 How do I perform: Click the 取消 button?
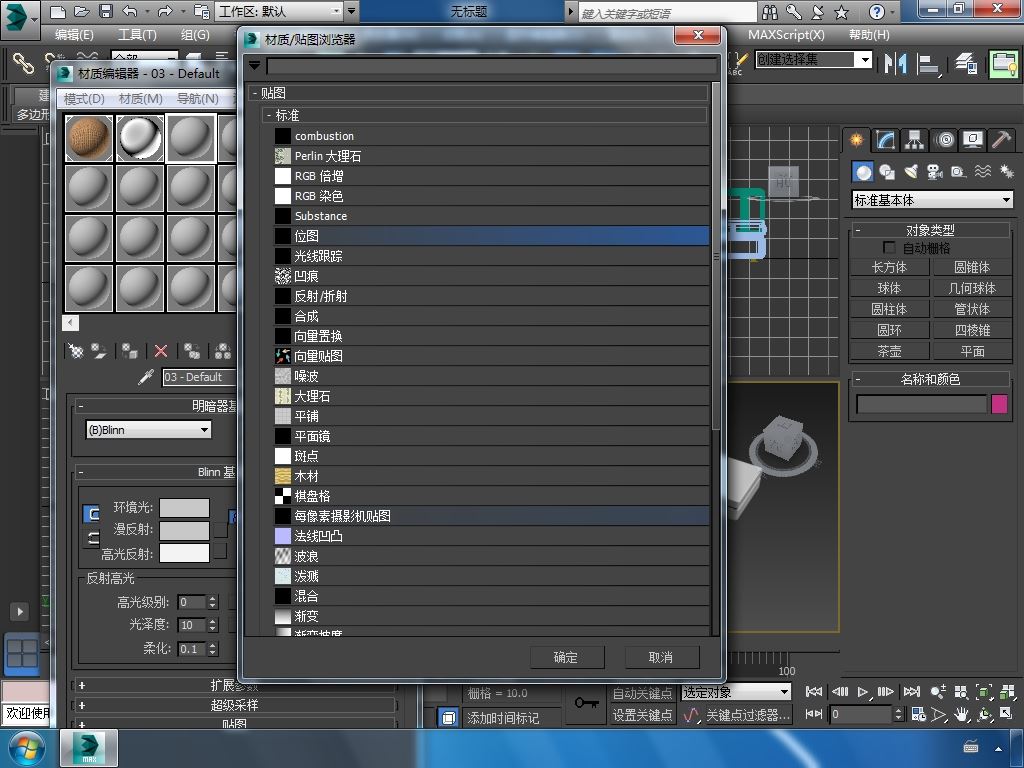tap(661, 657)
